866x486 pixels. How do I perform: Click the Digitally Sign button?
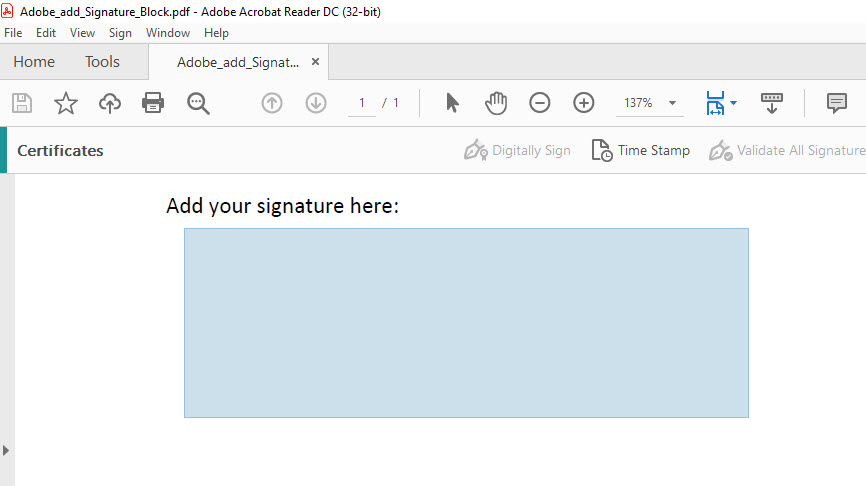pos(518,150)
